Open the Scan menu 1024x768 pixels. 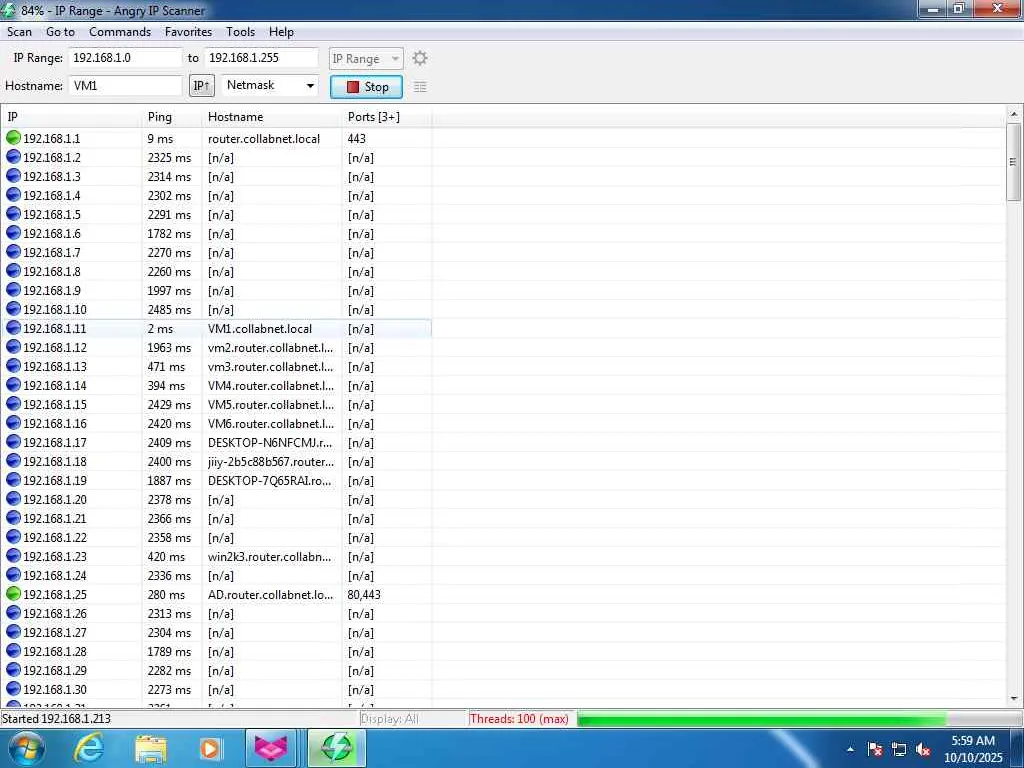(x=20, y=31)
